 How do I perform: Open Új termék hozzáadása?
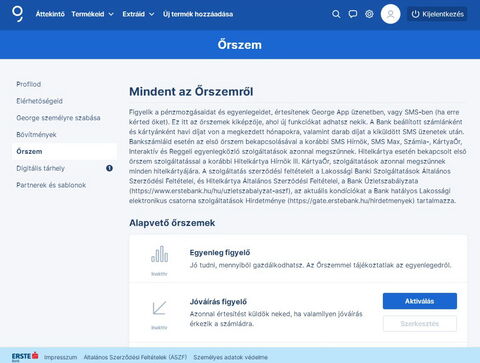pyautogui.click(x=198, y=14)
